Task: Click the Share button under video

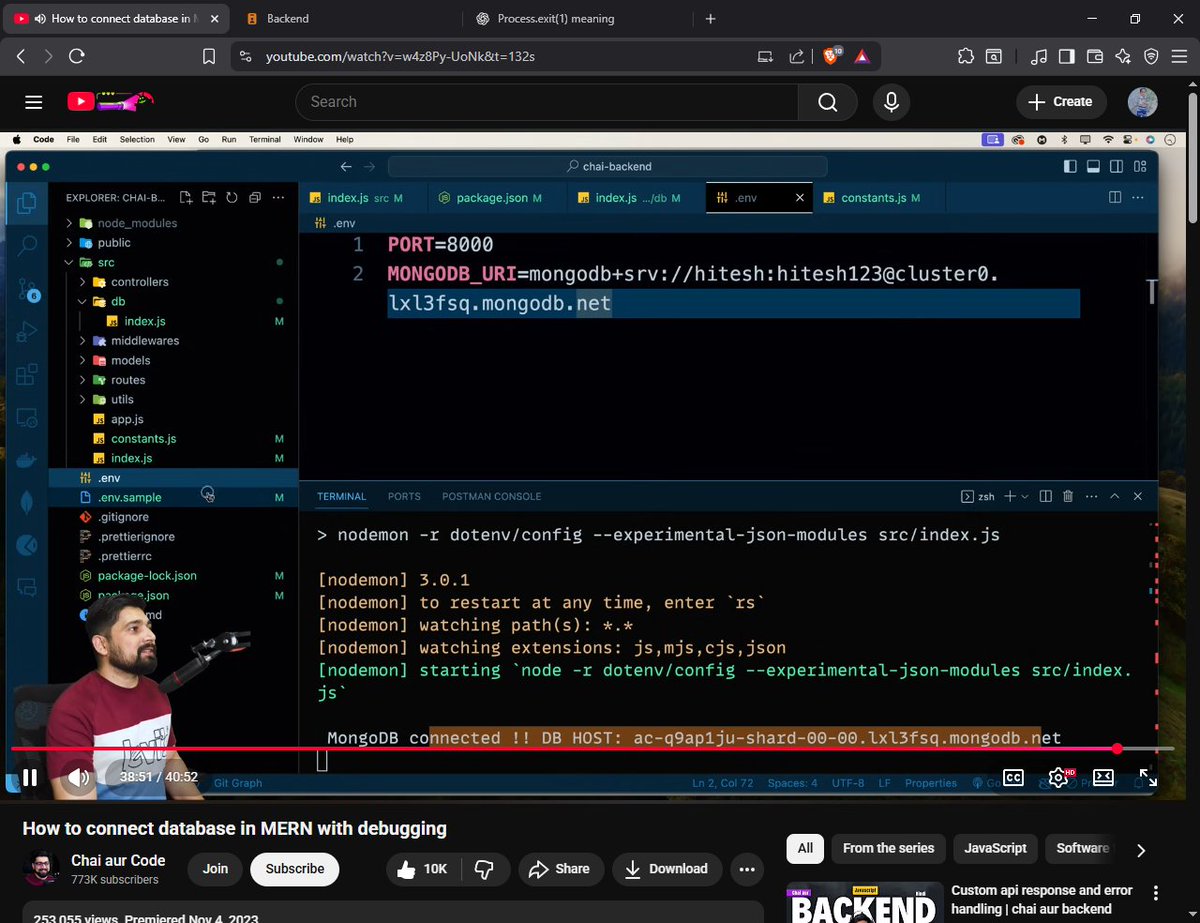Action: 560,869
